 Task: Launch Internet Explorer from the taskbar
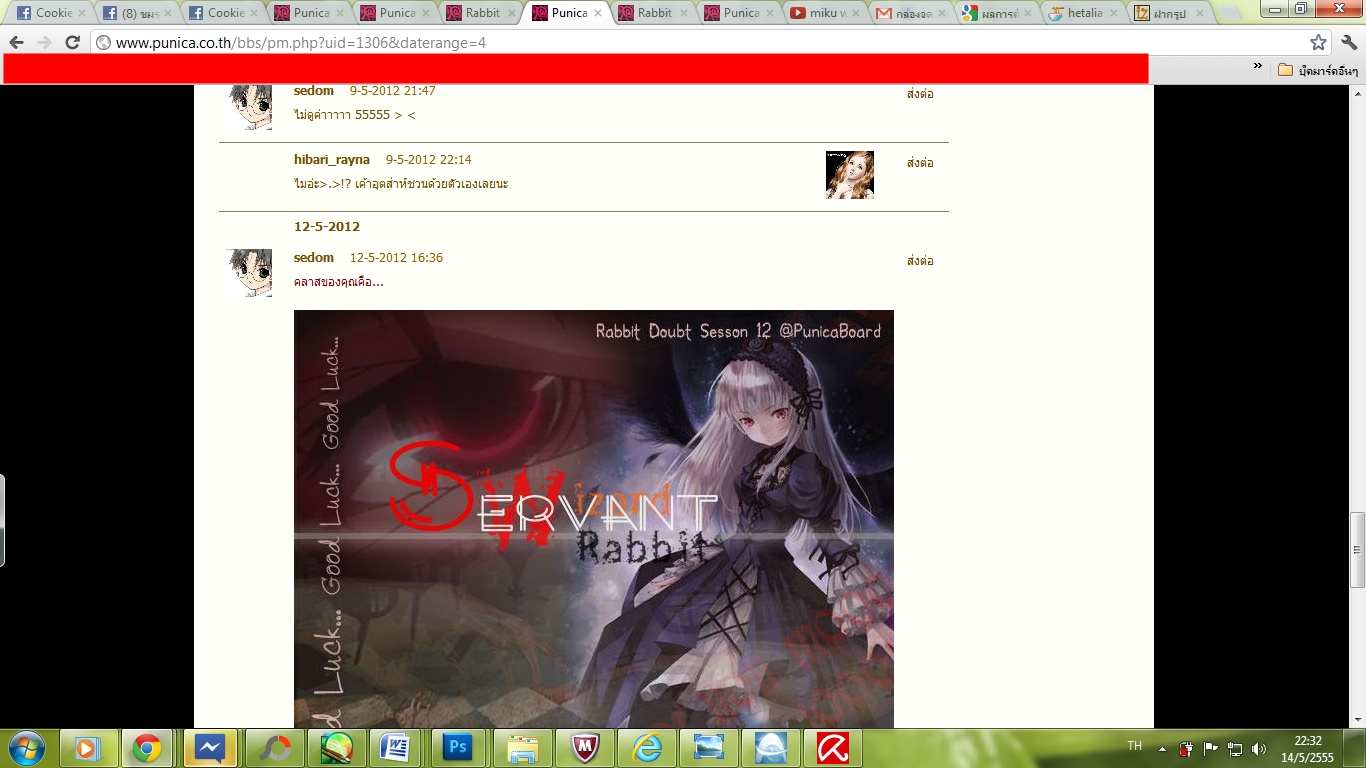(x=647, y=748)
